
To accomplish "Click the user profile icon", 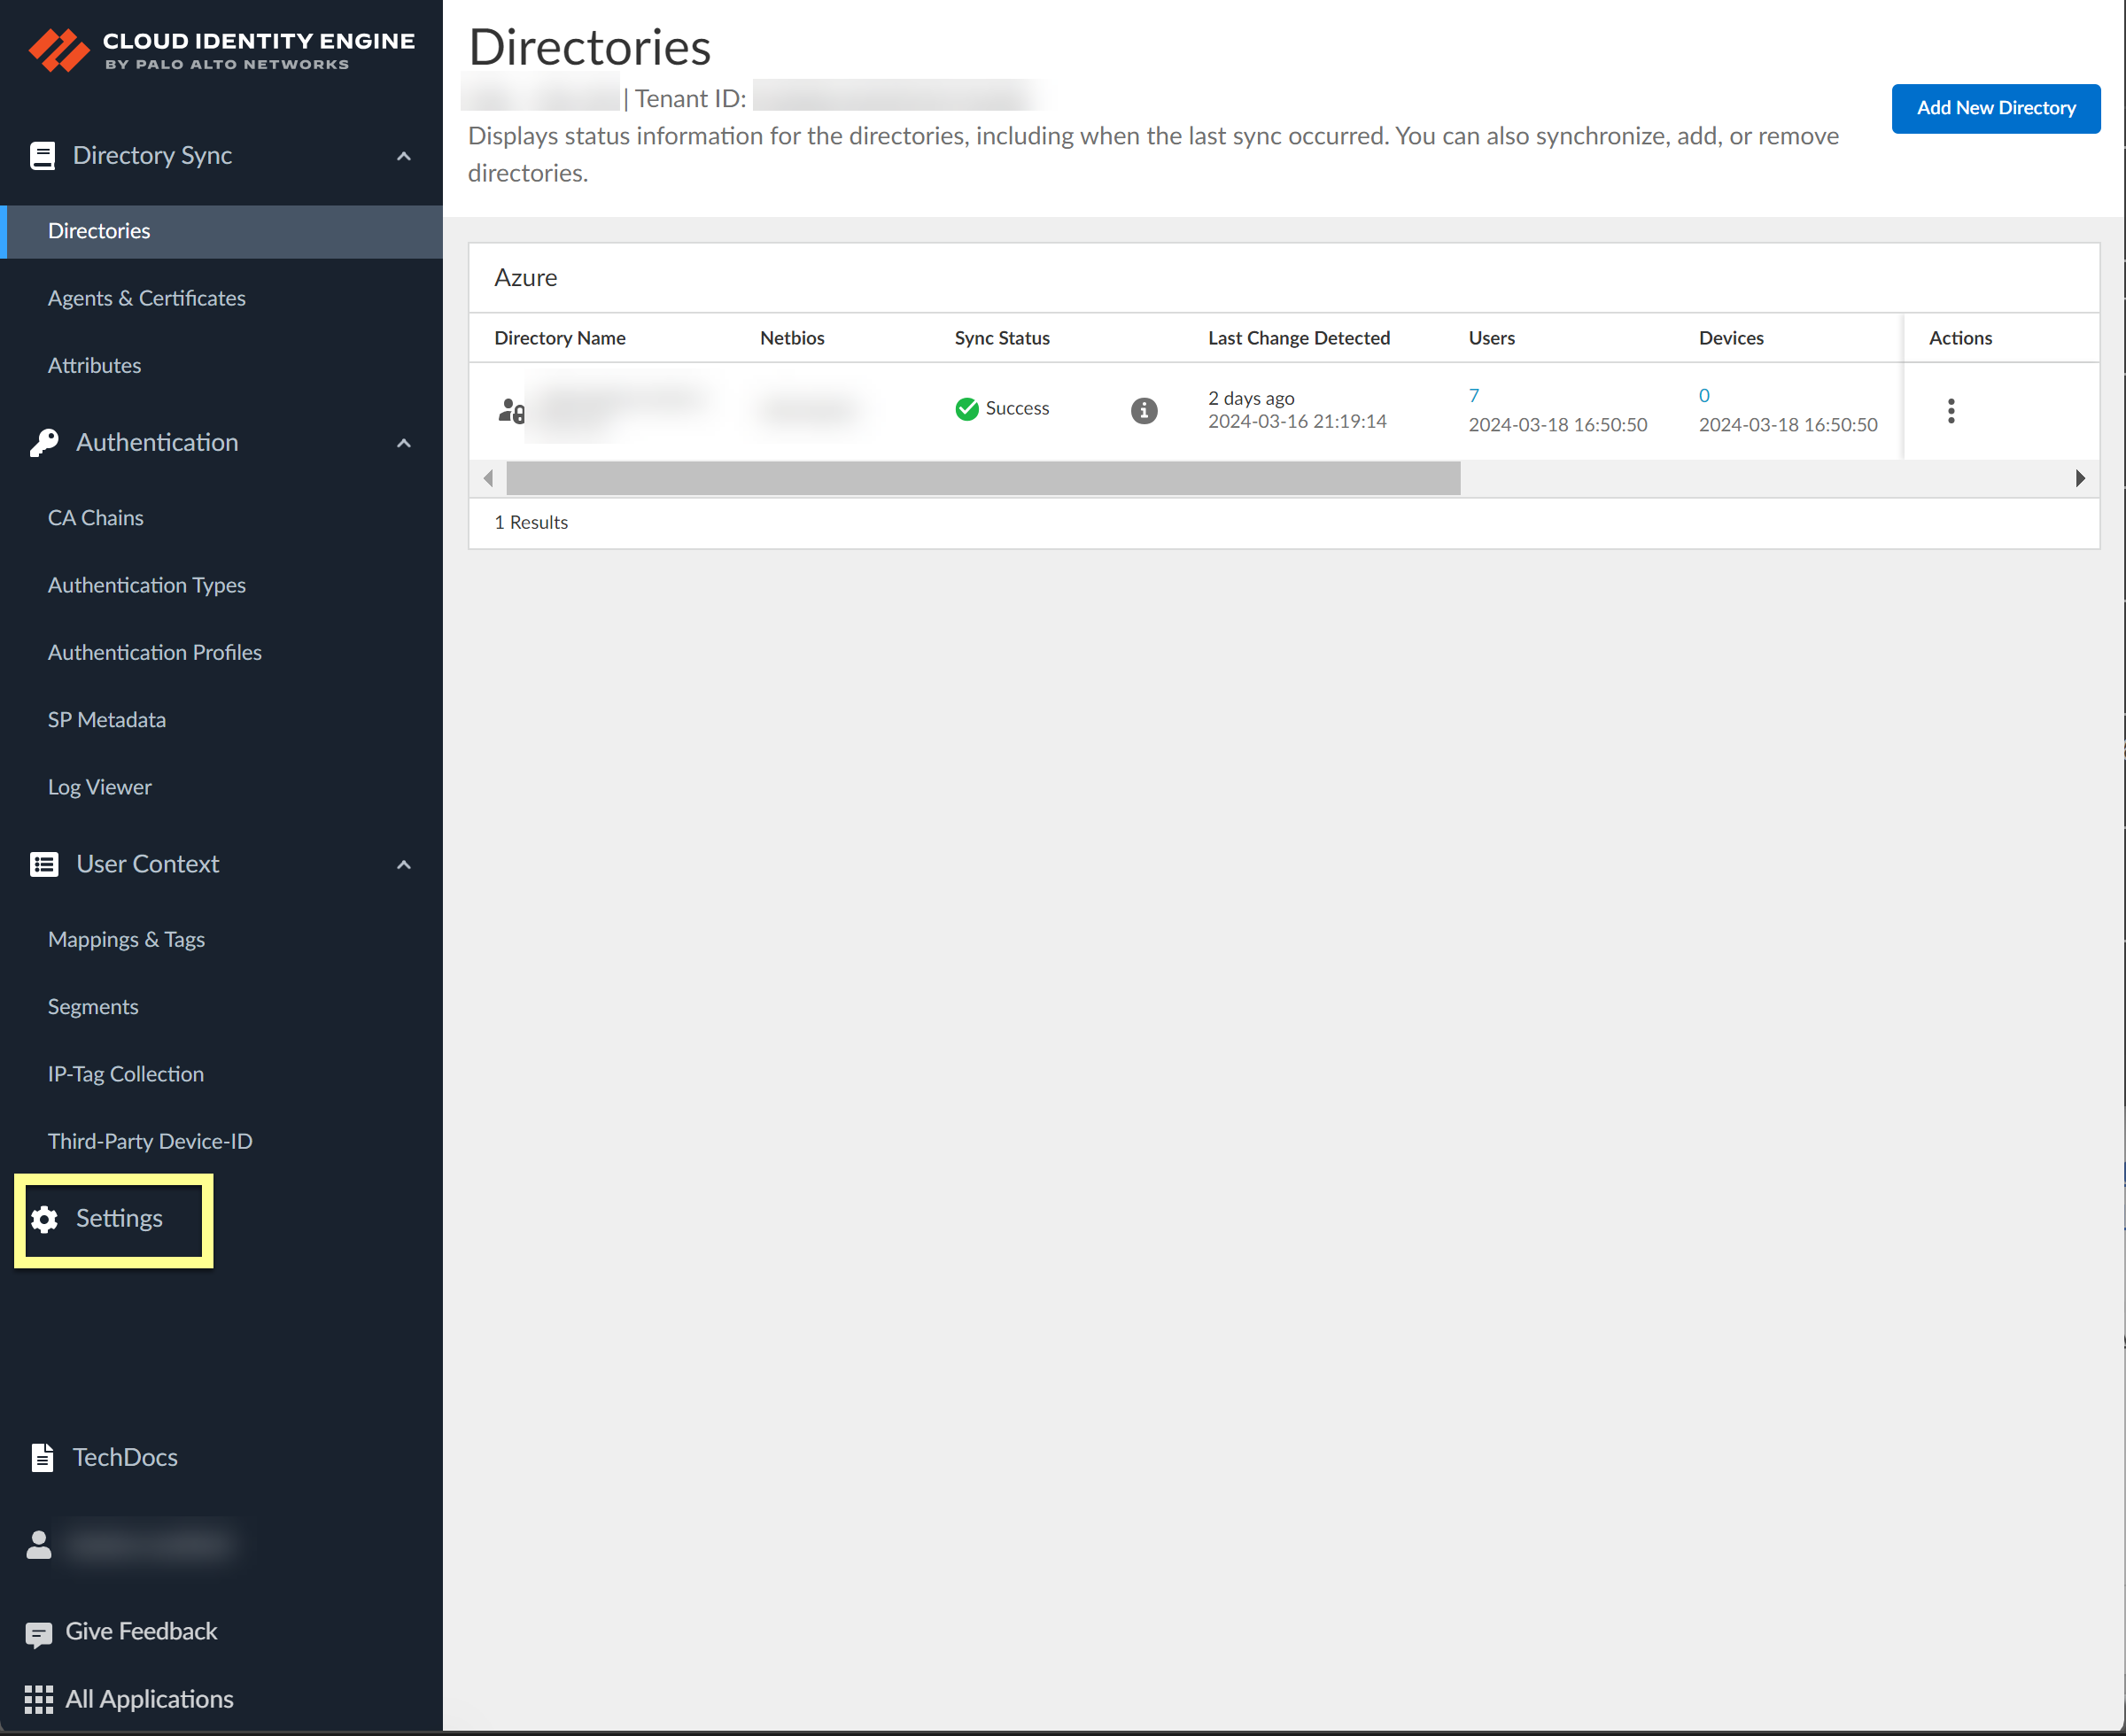I will pos(39,1545).
